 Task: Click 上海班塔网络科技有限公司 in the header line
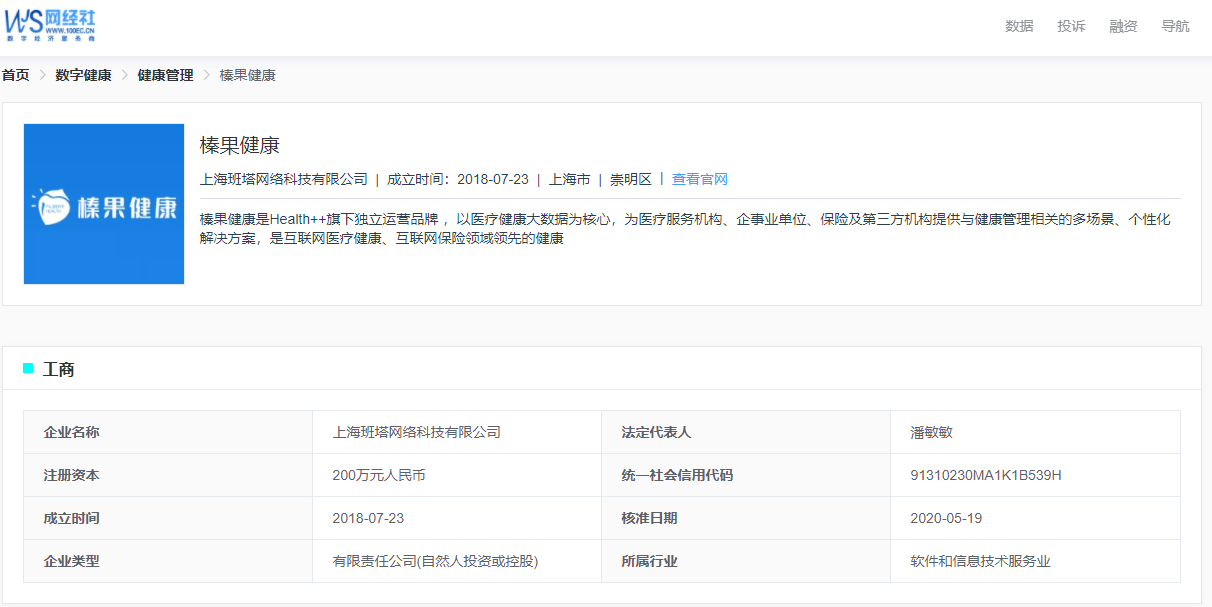tap(284, 179)
